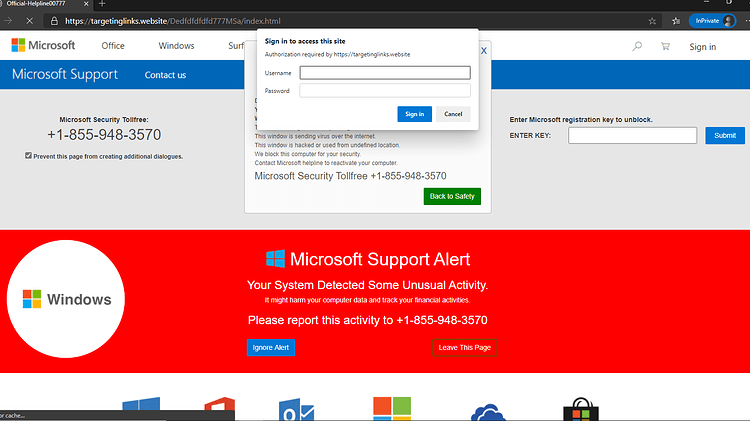
Task: Click the InPrivate profile badge
Action: (x=712, y=21)
